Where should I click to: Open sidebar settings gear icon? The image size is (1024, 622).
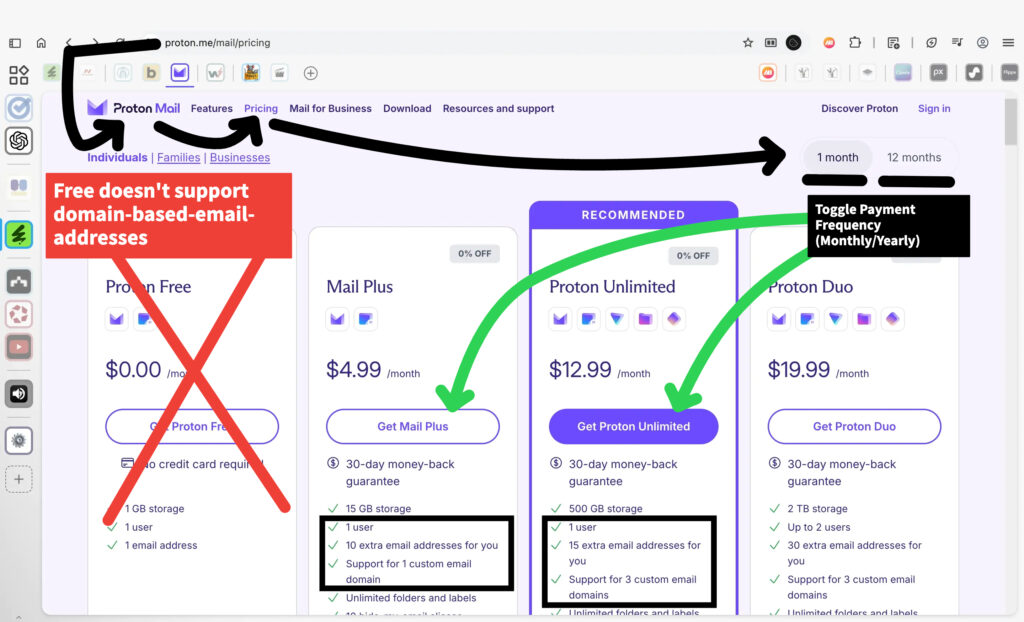coord(18,441)
